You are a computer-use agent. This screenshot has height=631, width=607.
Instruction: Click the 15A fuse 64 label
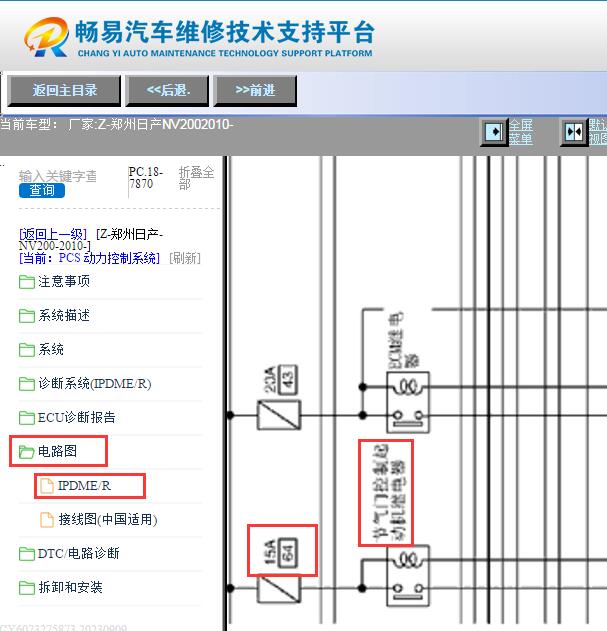click(x=280, y=552)
